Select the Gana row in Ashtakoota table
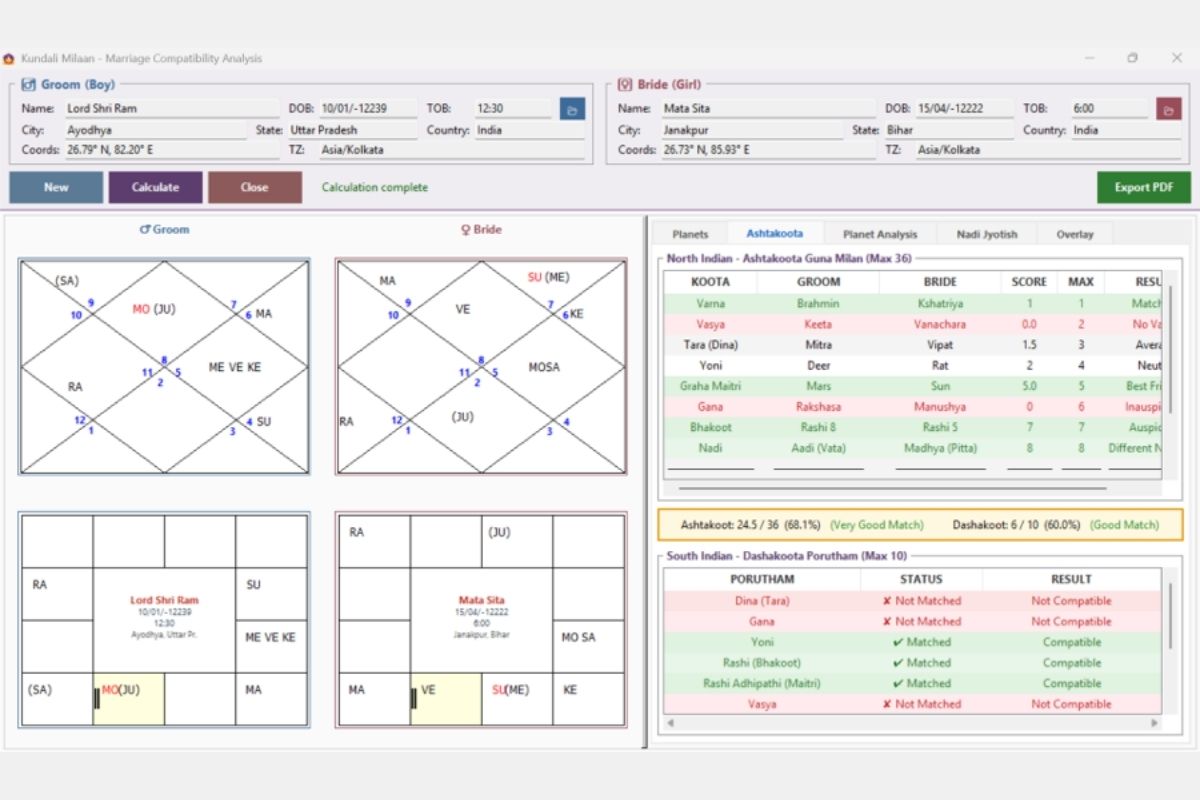Screen dimensions: 1200x800 [913, 407]
